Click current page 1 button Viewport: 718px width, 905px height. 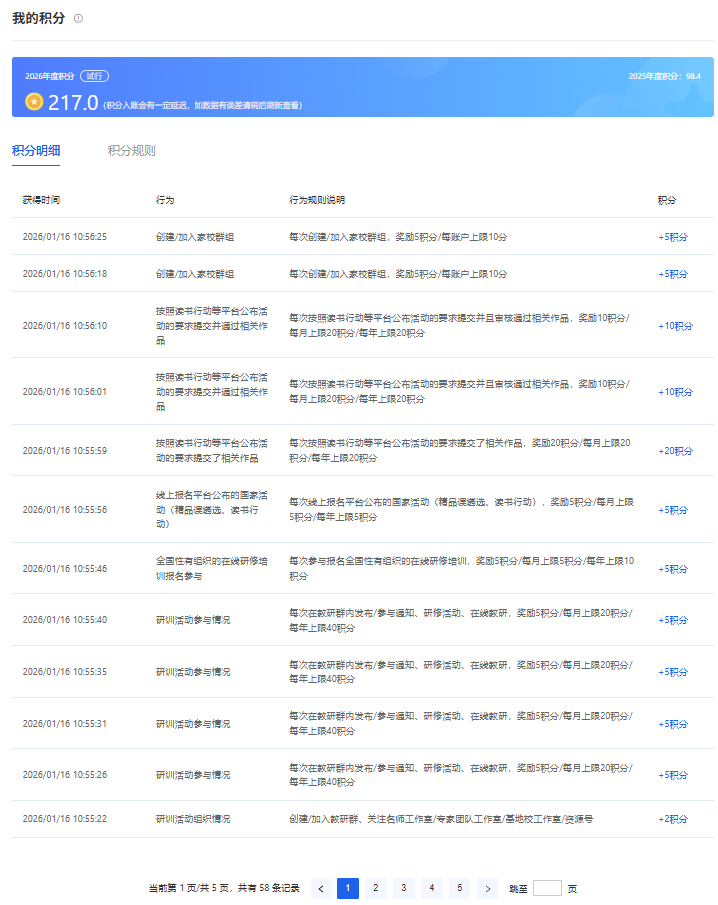point(348,888)
